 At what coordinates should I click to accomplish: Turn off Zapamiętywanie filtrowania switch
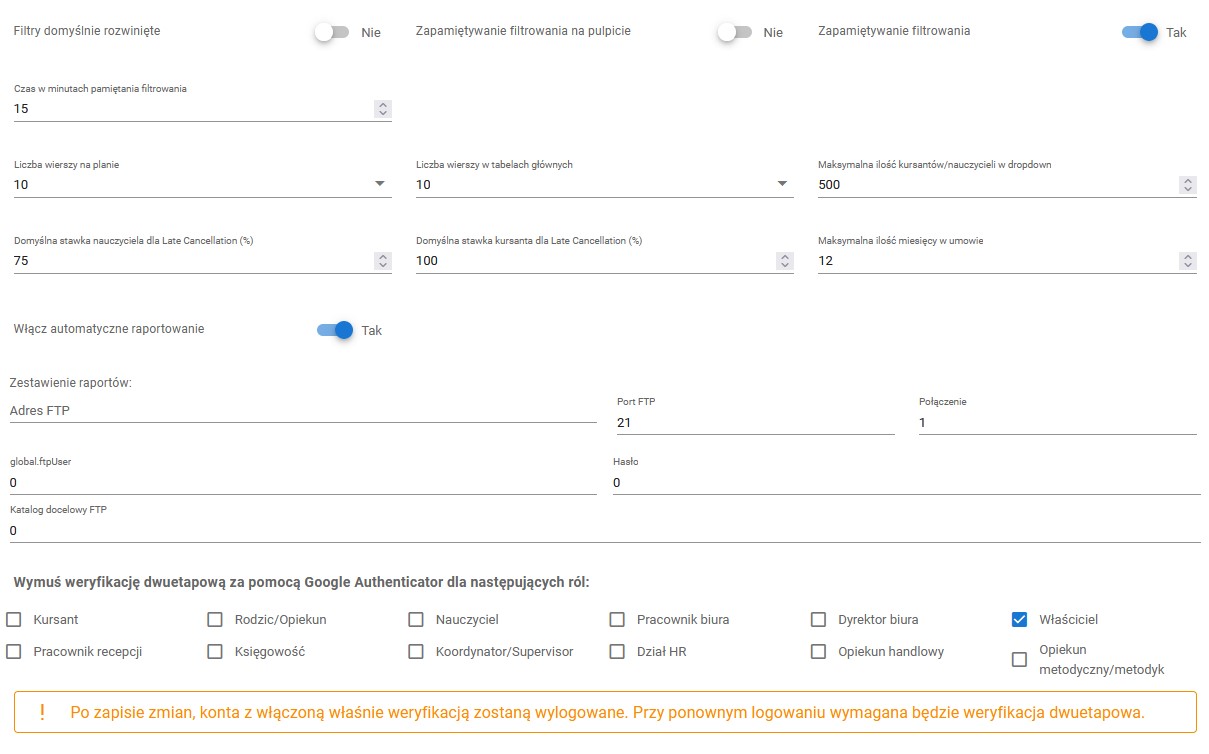point(1140,32)
